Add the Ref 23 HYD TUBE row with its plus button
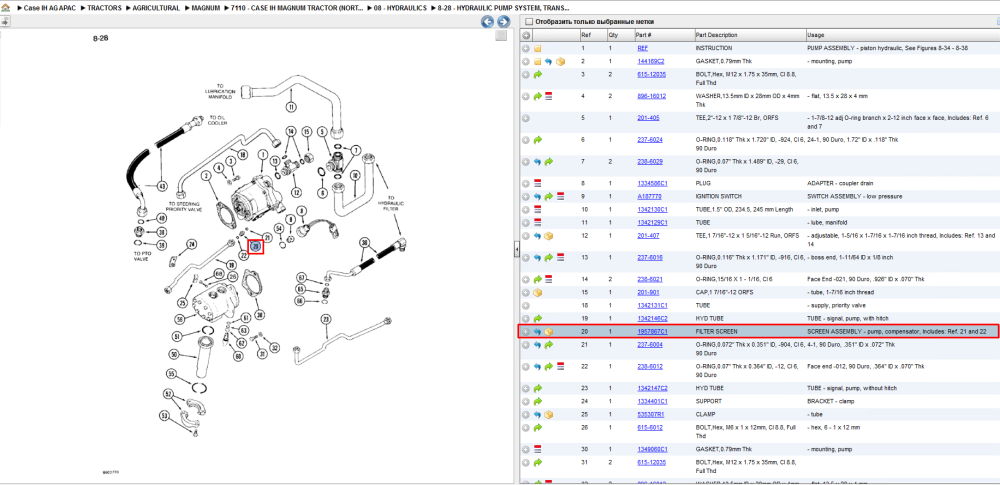 point(526,389)
